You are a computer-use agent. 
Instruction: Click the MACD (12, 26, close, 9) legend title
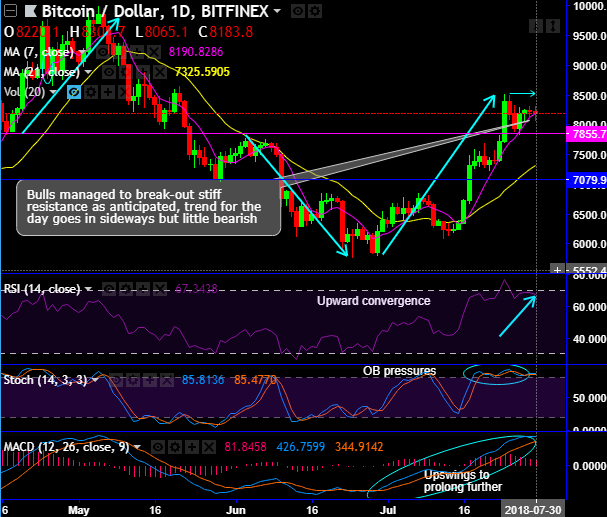[66, 447]
